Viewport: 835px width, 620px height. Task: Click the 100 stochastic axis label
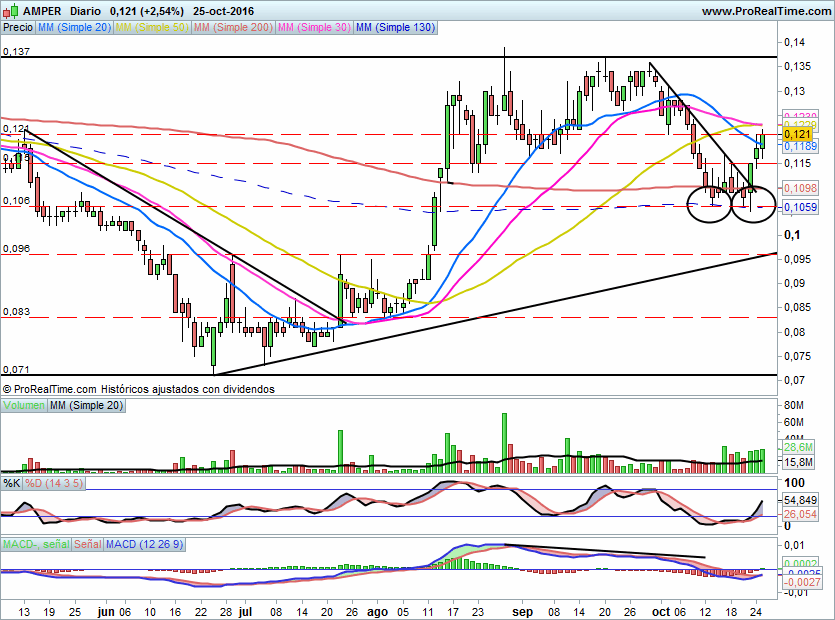(795, 483)
